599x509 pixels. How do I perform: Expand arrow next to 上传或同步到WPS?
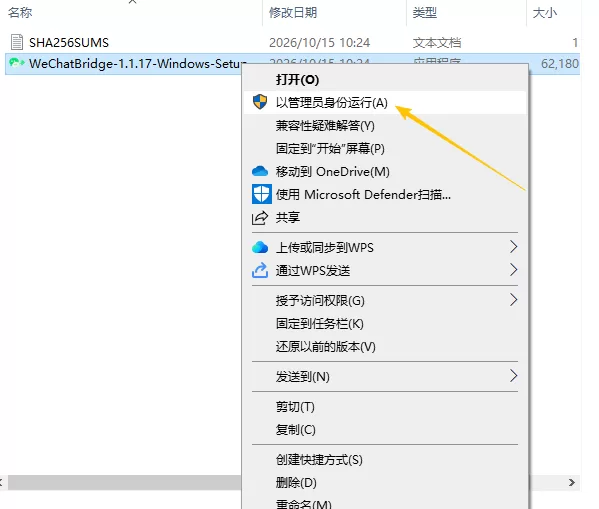click(513, 247)
